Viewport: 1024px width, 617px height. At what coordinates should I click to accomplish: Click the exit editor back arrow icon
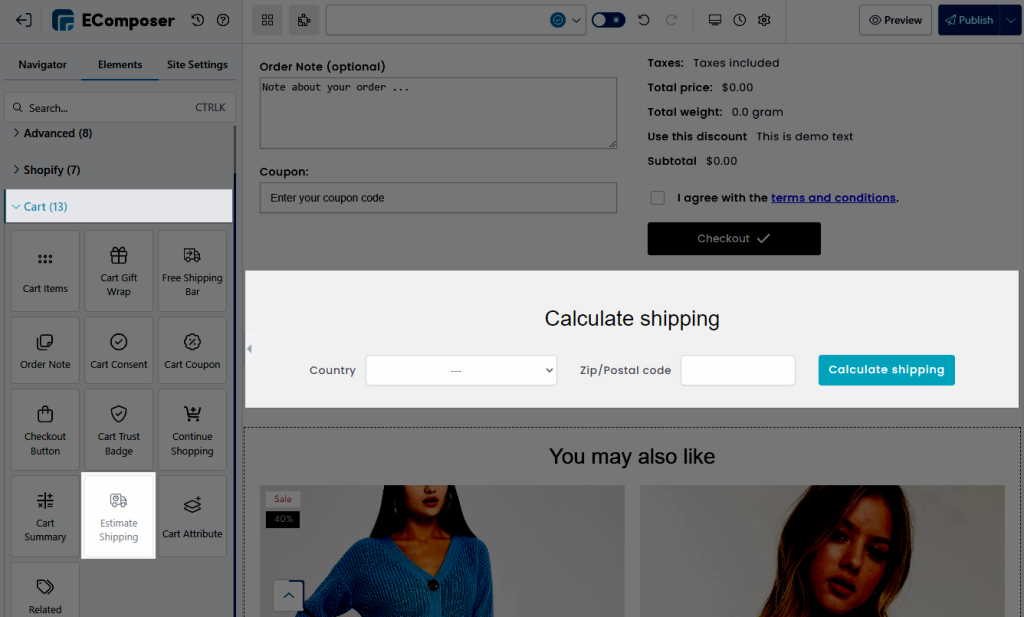(24, 20)
